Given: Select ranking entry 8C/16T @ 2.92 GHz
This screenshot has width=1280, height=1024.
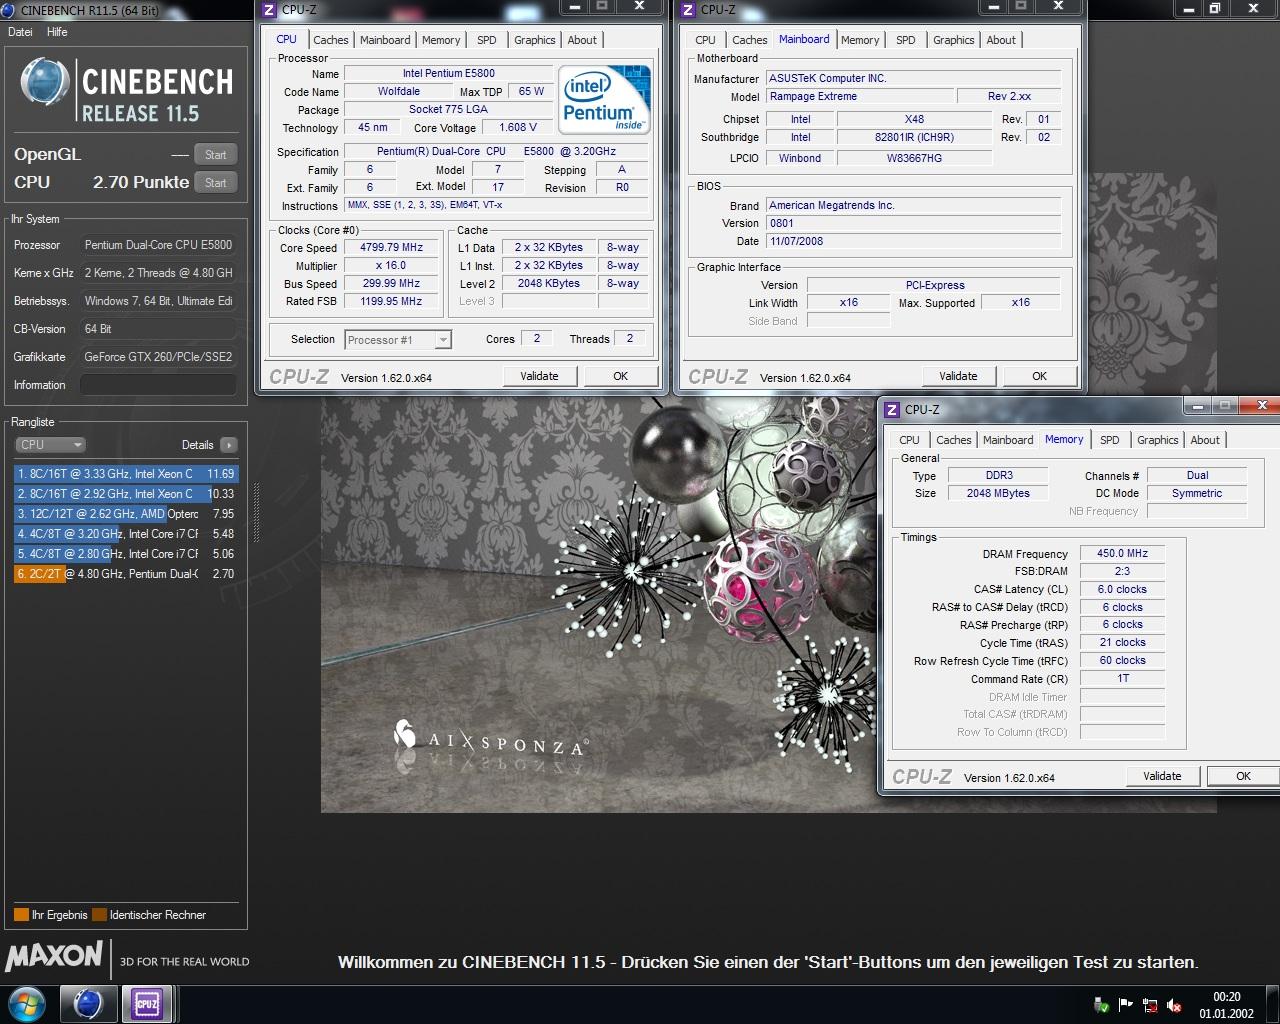Looking at the screenshot, I should [125, 494].
